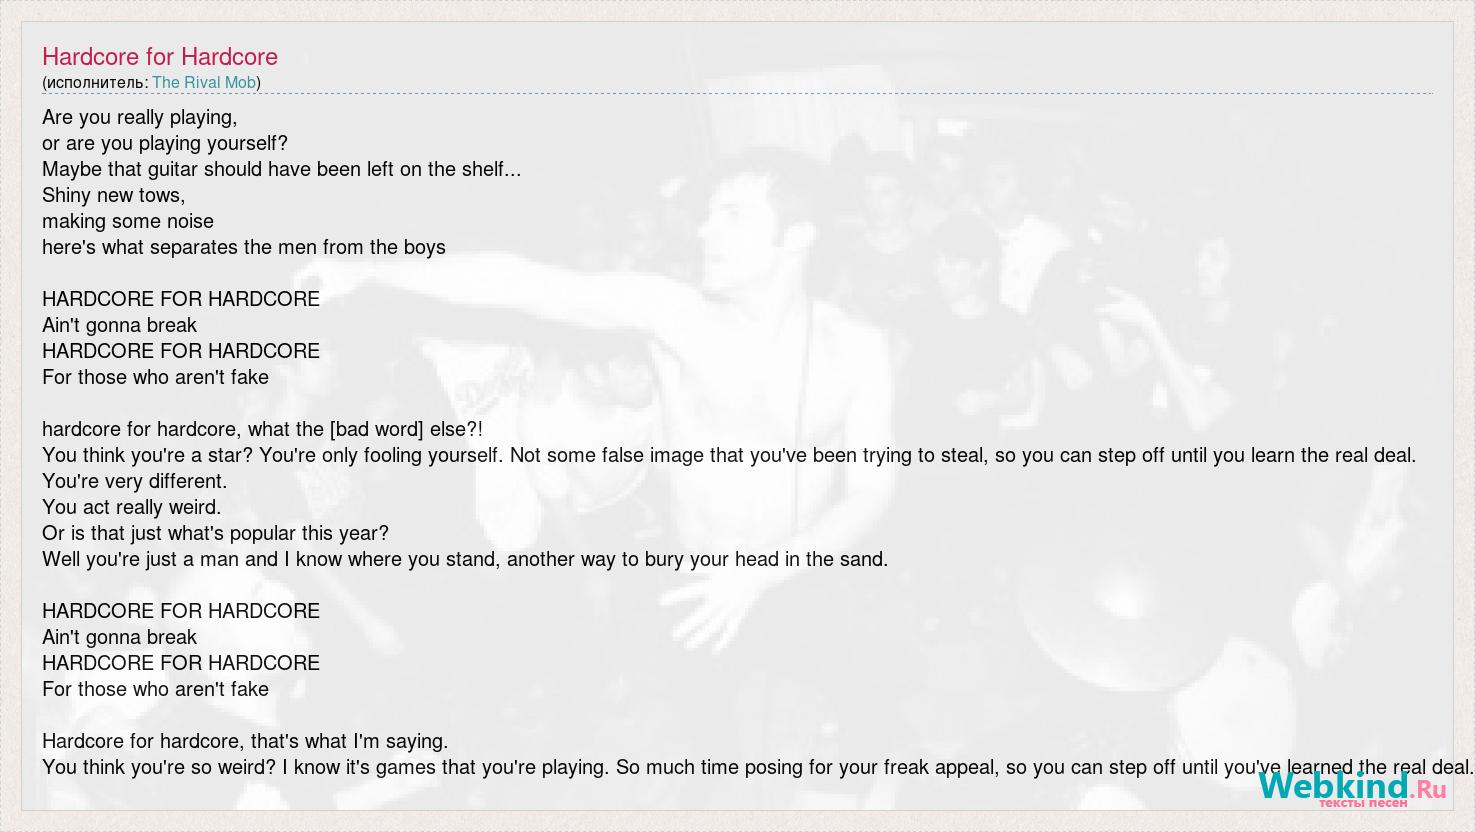Click line 'separates the men from the boys'
The height and width of the screenshot is (832, 1475).
(x=244, y=247)
